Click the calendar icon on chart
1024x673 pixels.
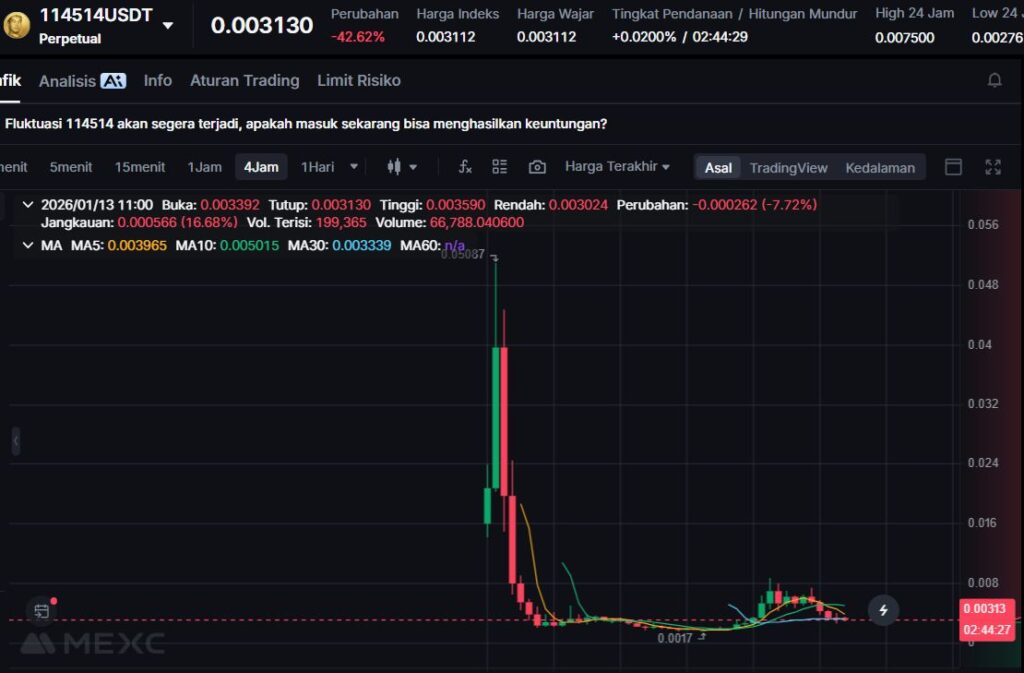pos(41,610)
